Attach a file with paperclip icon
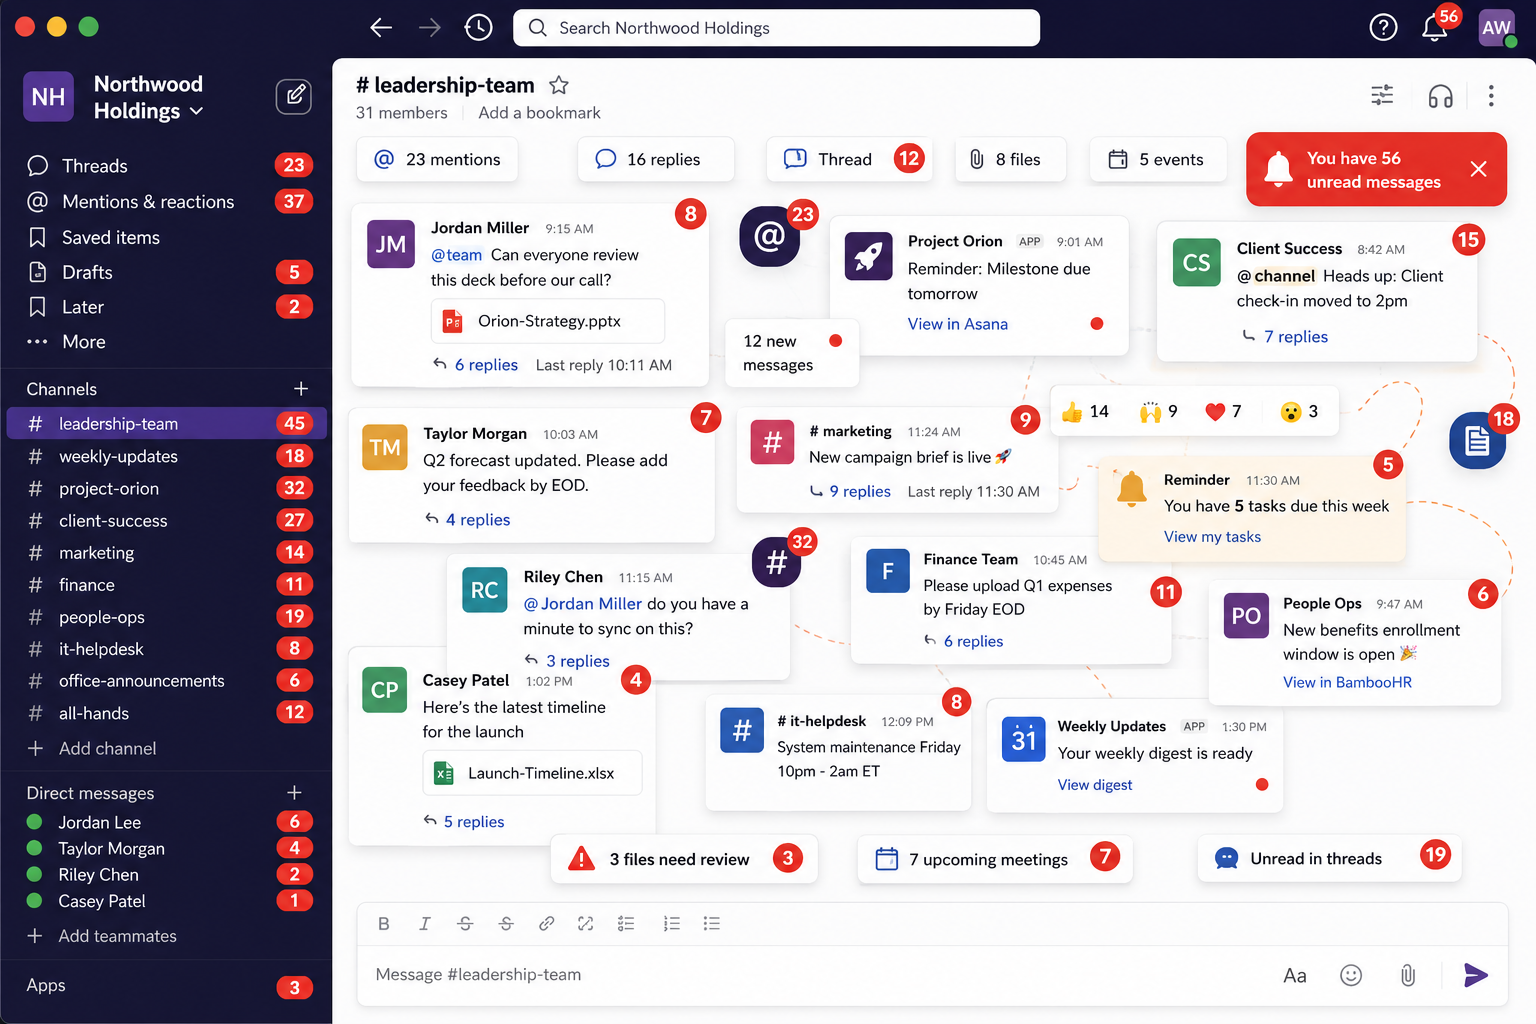Image resolution: width=1536 pixels, height=1024 pixels. (x=1408, y=975)
